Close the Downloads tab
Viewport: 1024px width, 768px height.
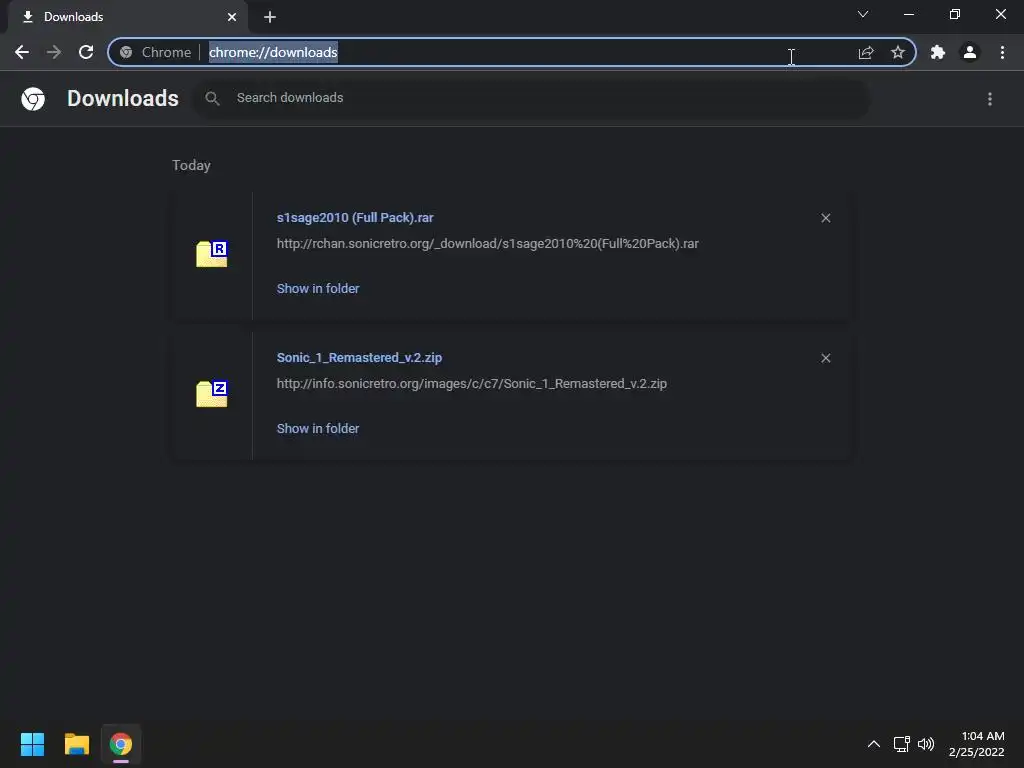[232, 17]
